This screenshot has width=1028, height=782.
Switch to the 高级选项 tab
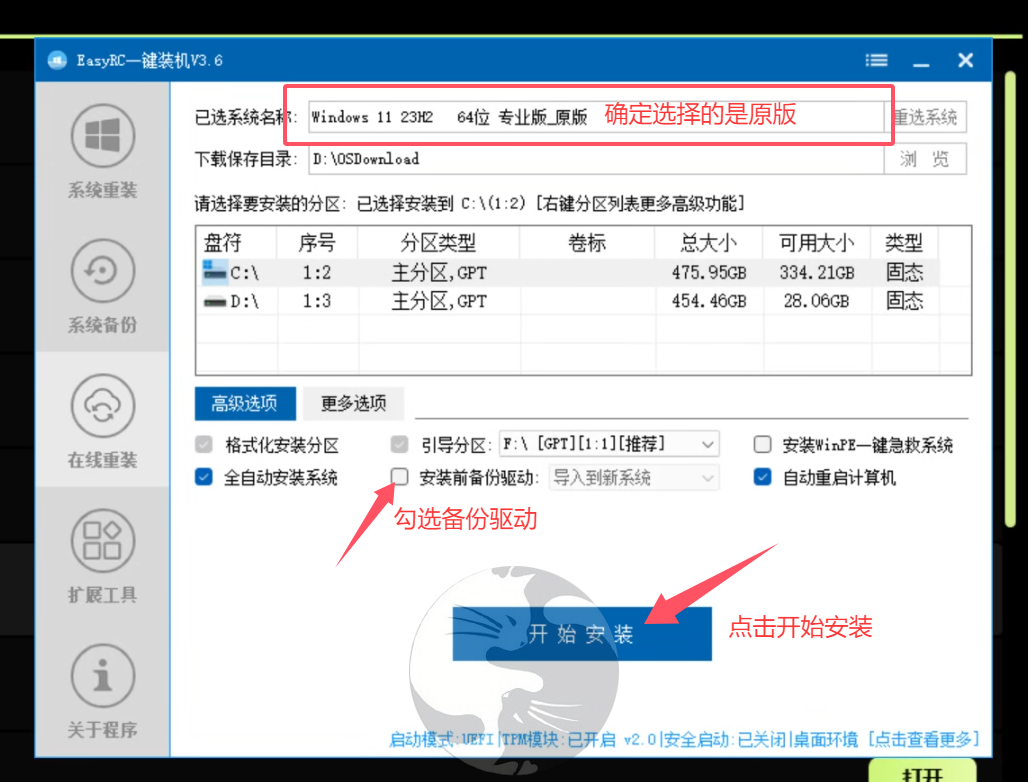click(x=244, y=403)
